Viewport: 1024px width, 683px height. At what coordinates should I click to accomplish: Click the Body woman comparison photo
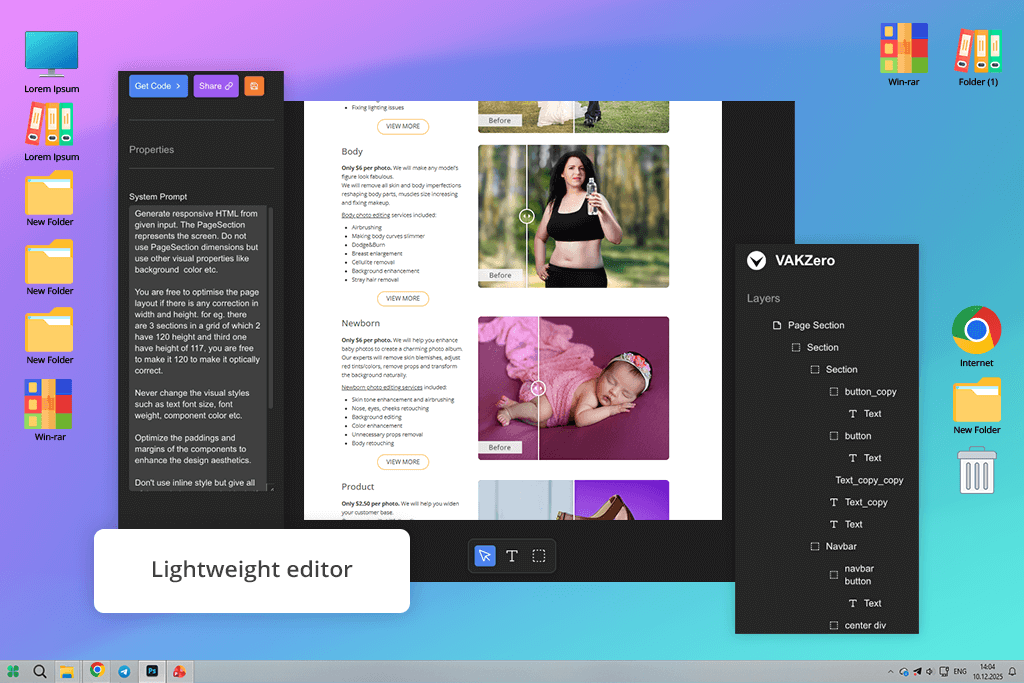pyautogui.click(x=573, y=216)
